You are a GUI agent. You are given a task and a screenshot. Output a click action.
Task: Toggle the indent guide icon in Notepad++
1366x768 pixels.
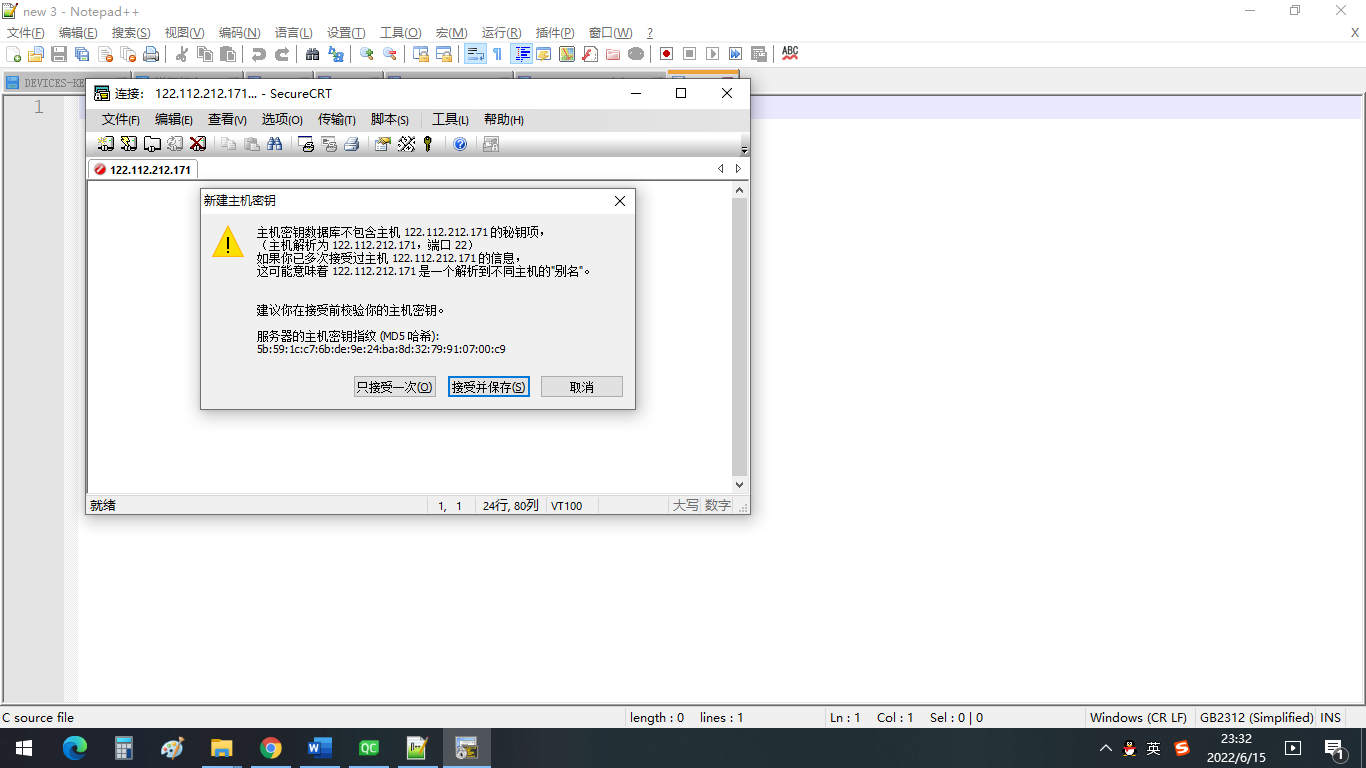(x=521, y=54)
